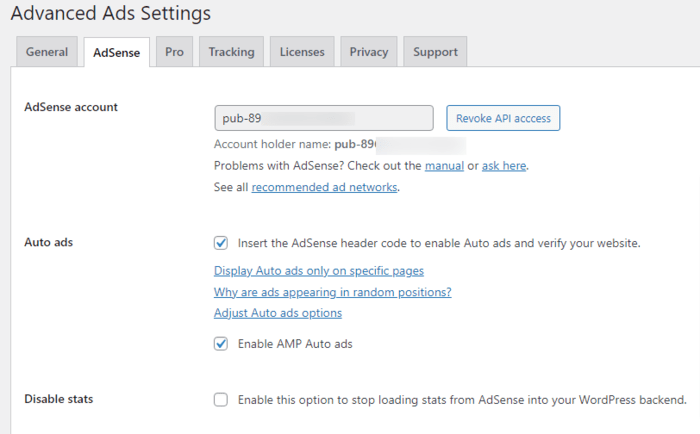The height and width of the screenshot is (434, 700).
Task: Click the 'Advanced Ads Settings' page heading
Action: (x=111, y=13)
